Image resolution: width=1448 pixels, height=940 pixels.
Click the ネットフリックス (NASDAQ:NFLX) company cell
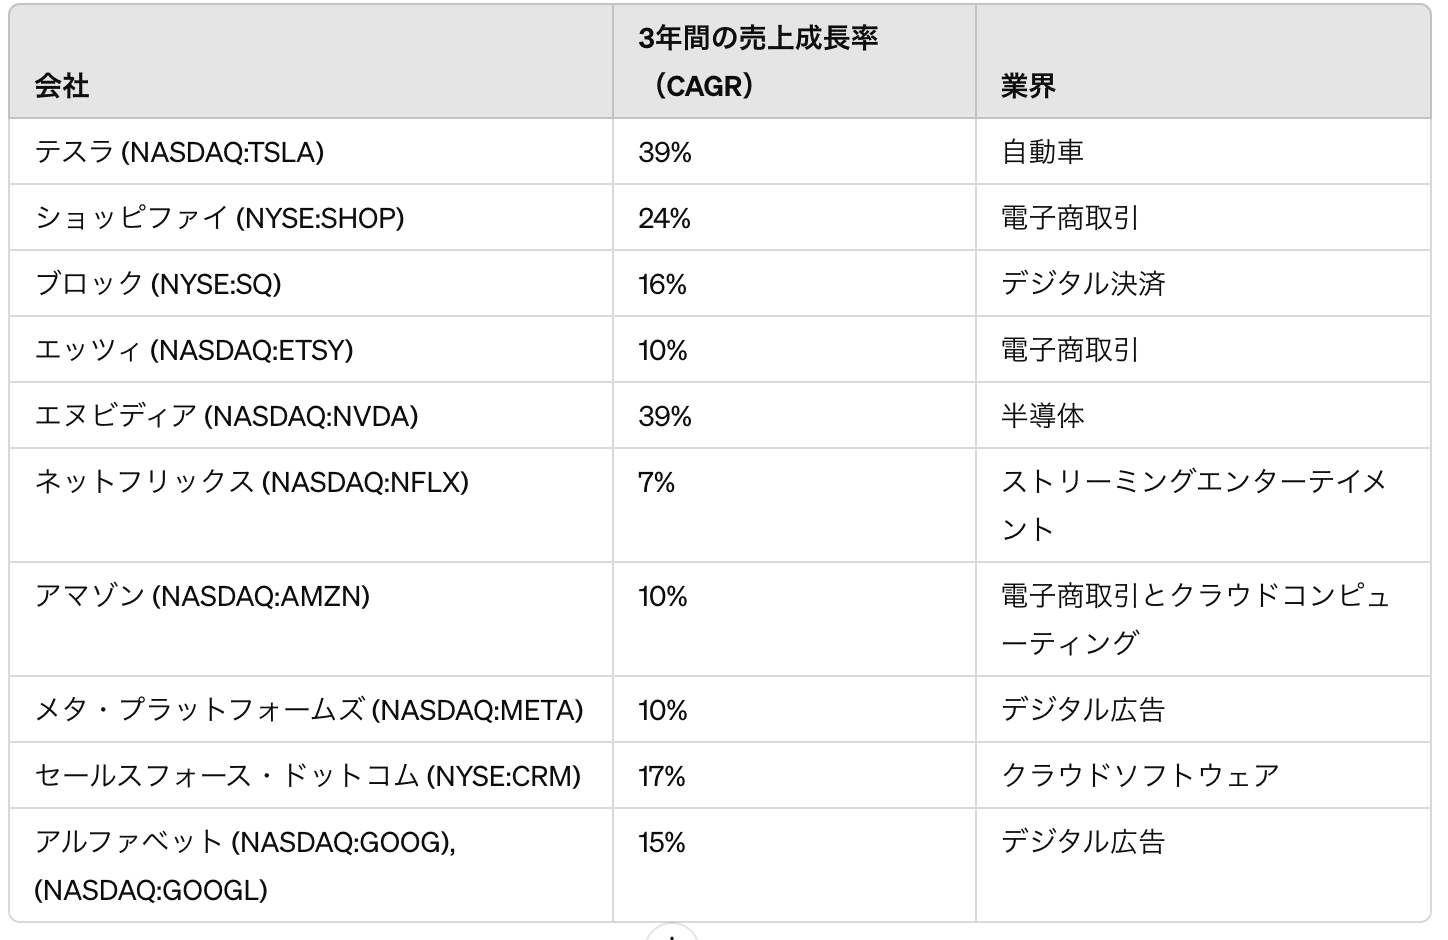pos(252,482)
